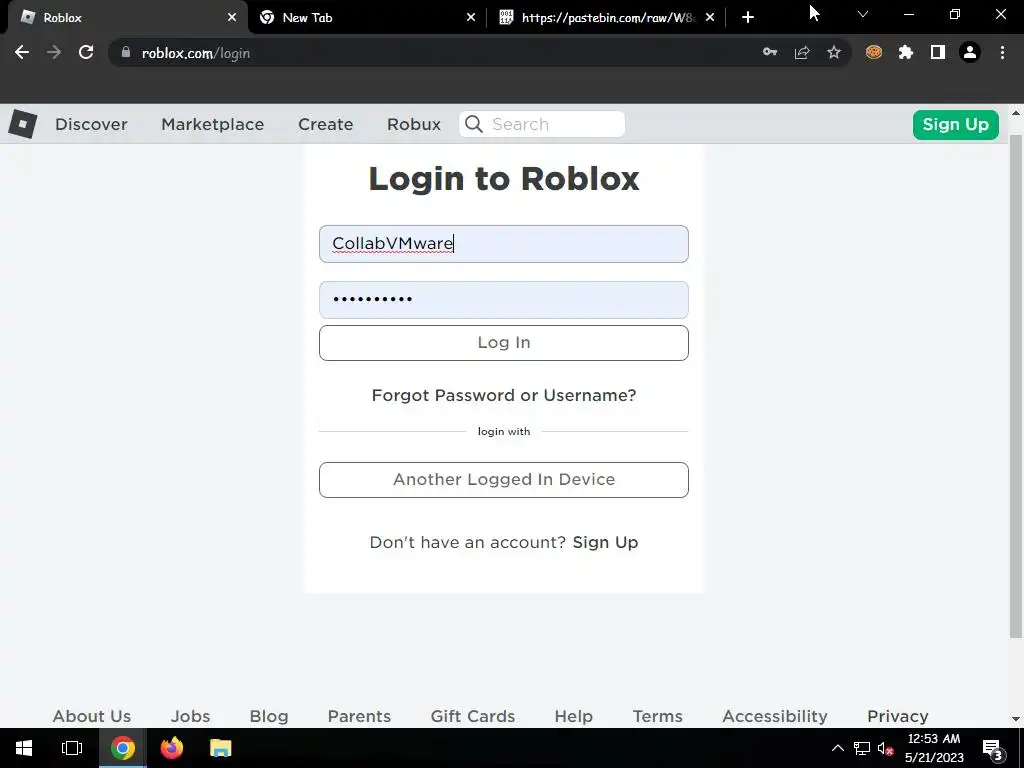Open Privacy footer link
Viewport: 1024px width, 768px height.
pos(897,716)
